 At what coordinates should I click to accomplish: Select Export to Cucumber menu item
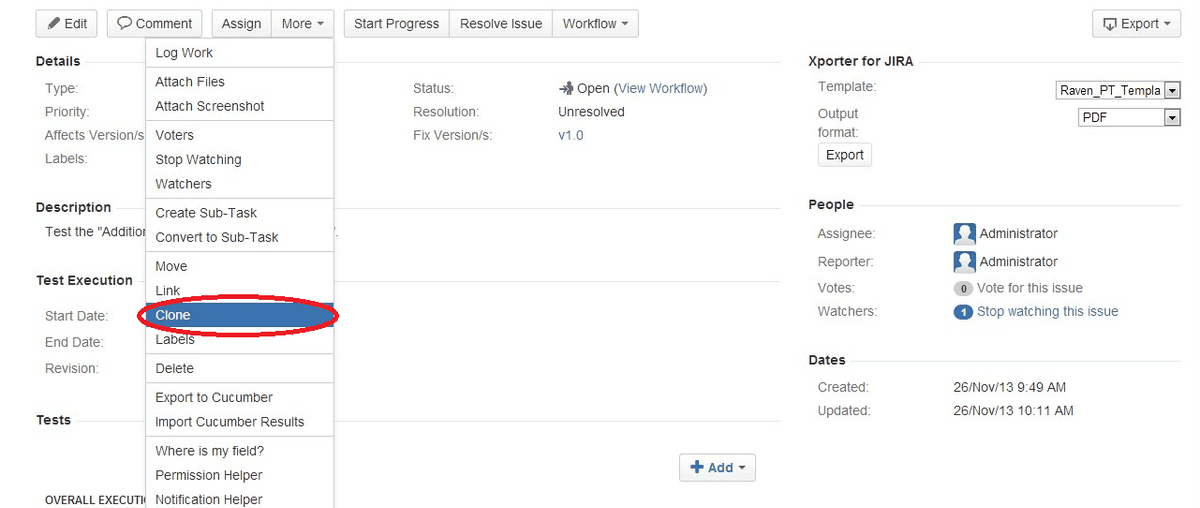point(214,397)
